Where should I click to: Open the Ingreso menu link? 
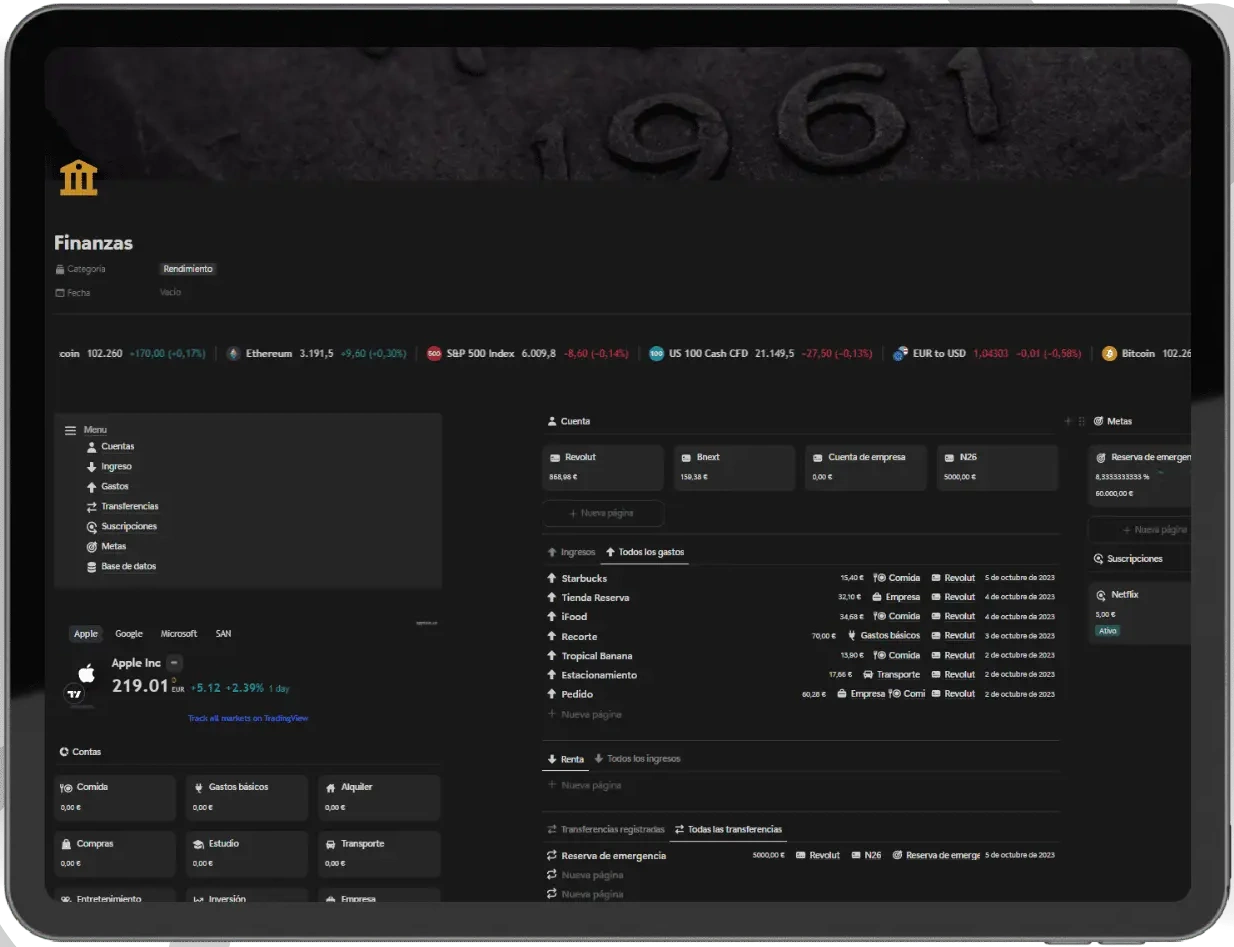click(x=116, y=466)
